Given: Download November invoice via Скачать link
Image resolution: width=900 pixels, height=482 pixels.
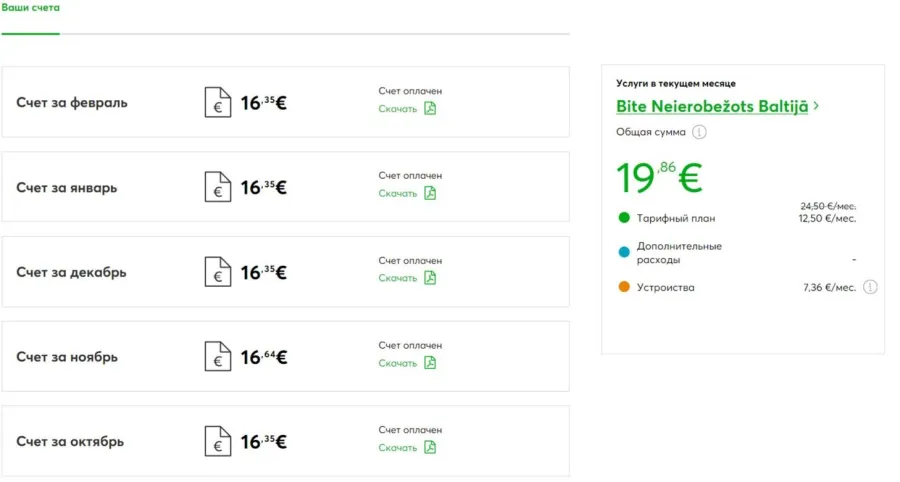Looking at the screenshot, I should coord(398,363).
